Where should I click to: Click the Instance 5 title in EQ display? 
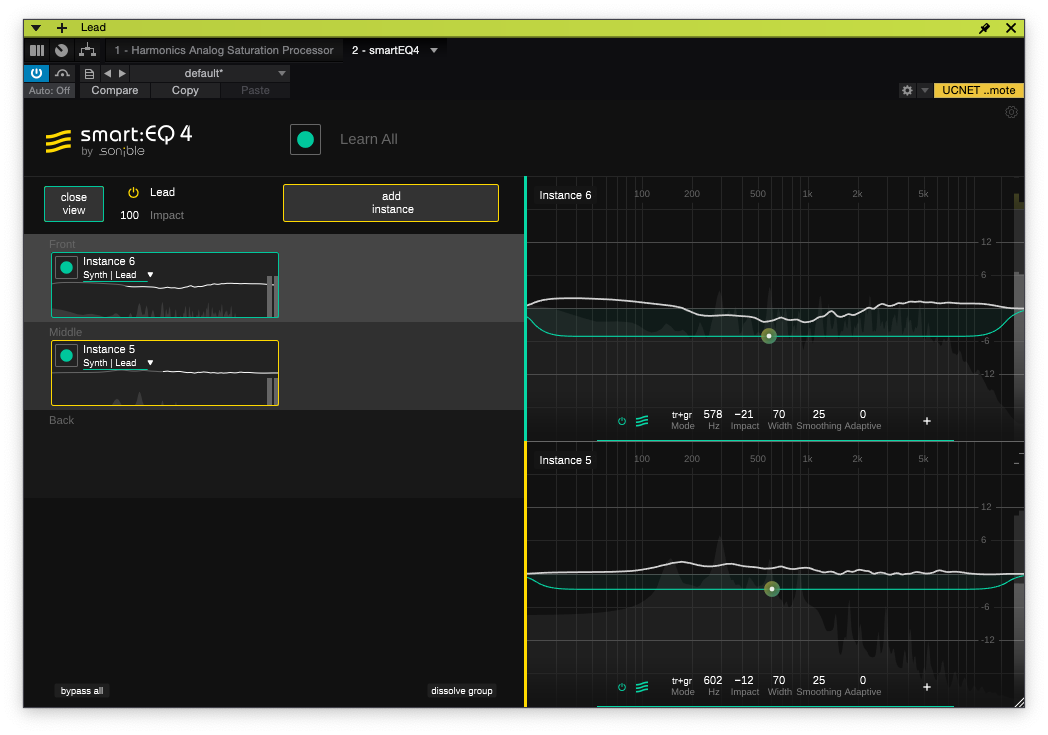pyautogui.click(x=565, y=460)
